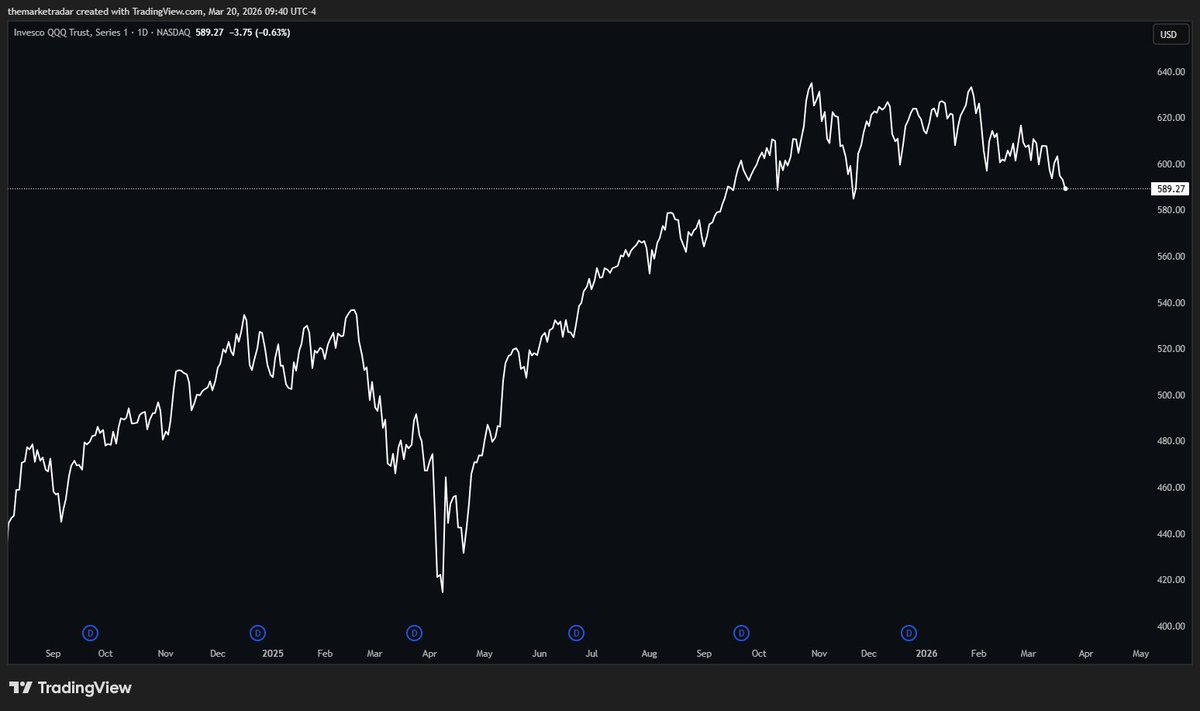Click the Jul time axis label

point(591,653)
